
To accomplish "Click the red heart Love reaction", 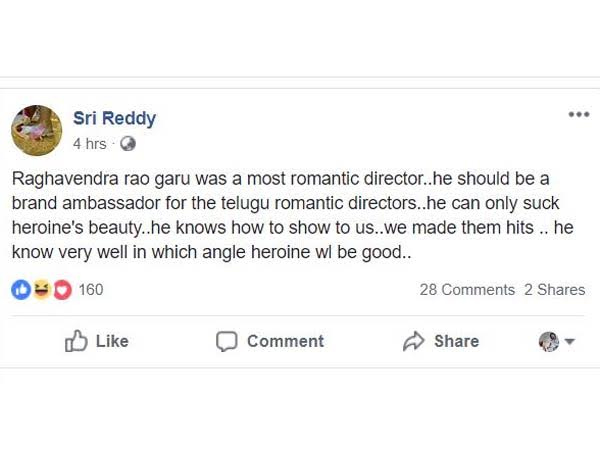I will pos(61,290).
